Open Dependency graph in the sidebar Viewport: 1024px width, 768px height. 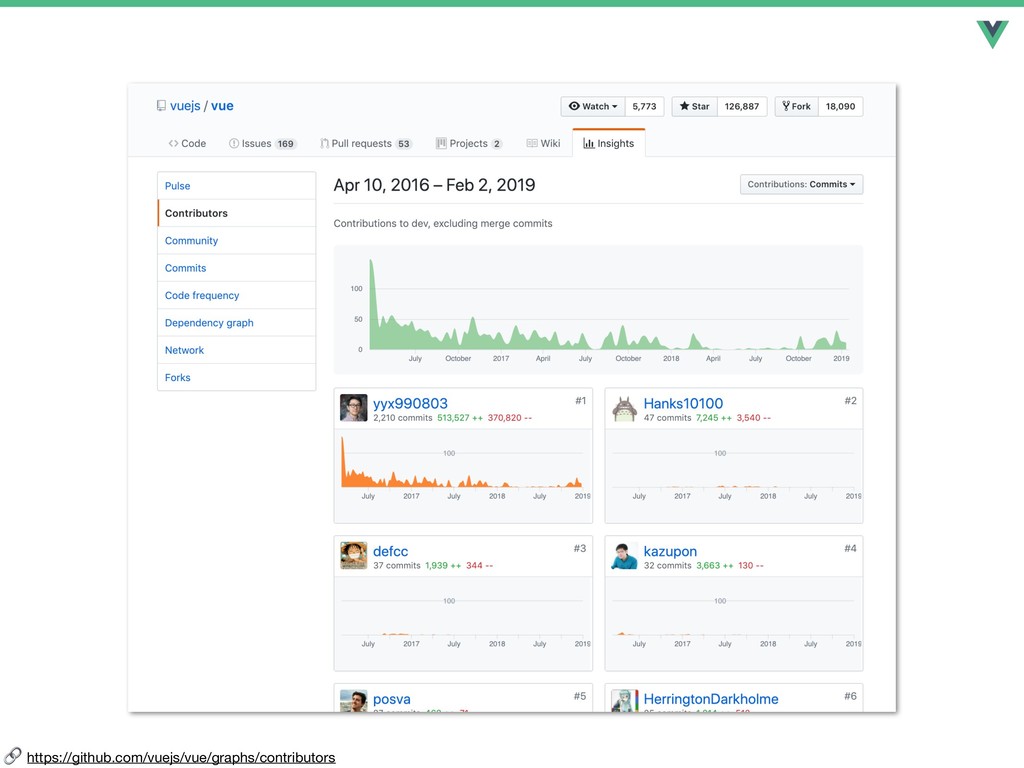click(236, 323)
